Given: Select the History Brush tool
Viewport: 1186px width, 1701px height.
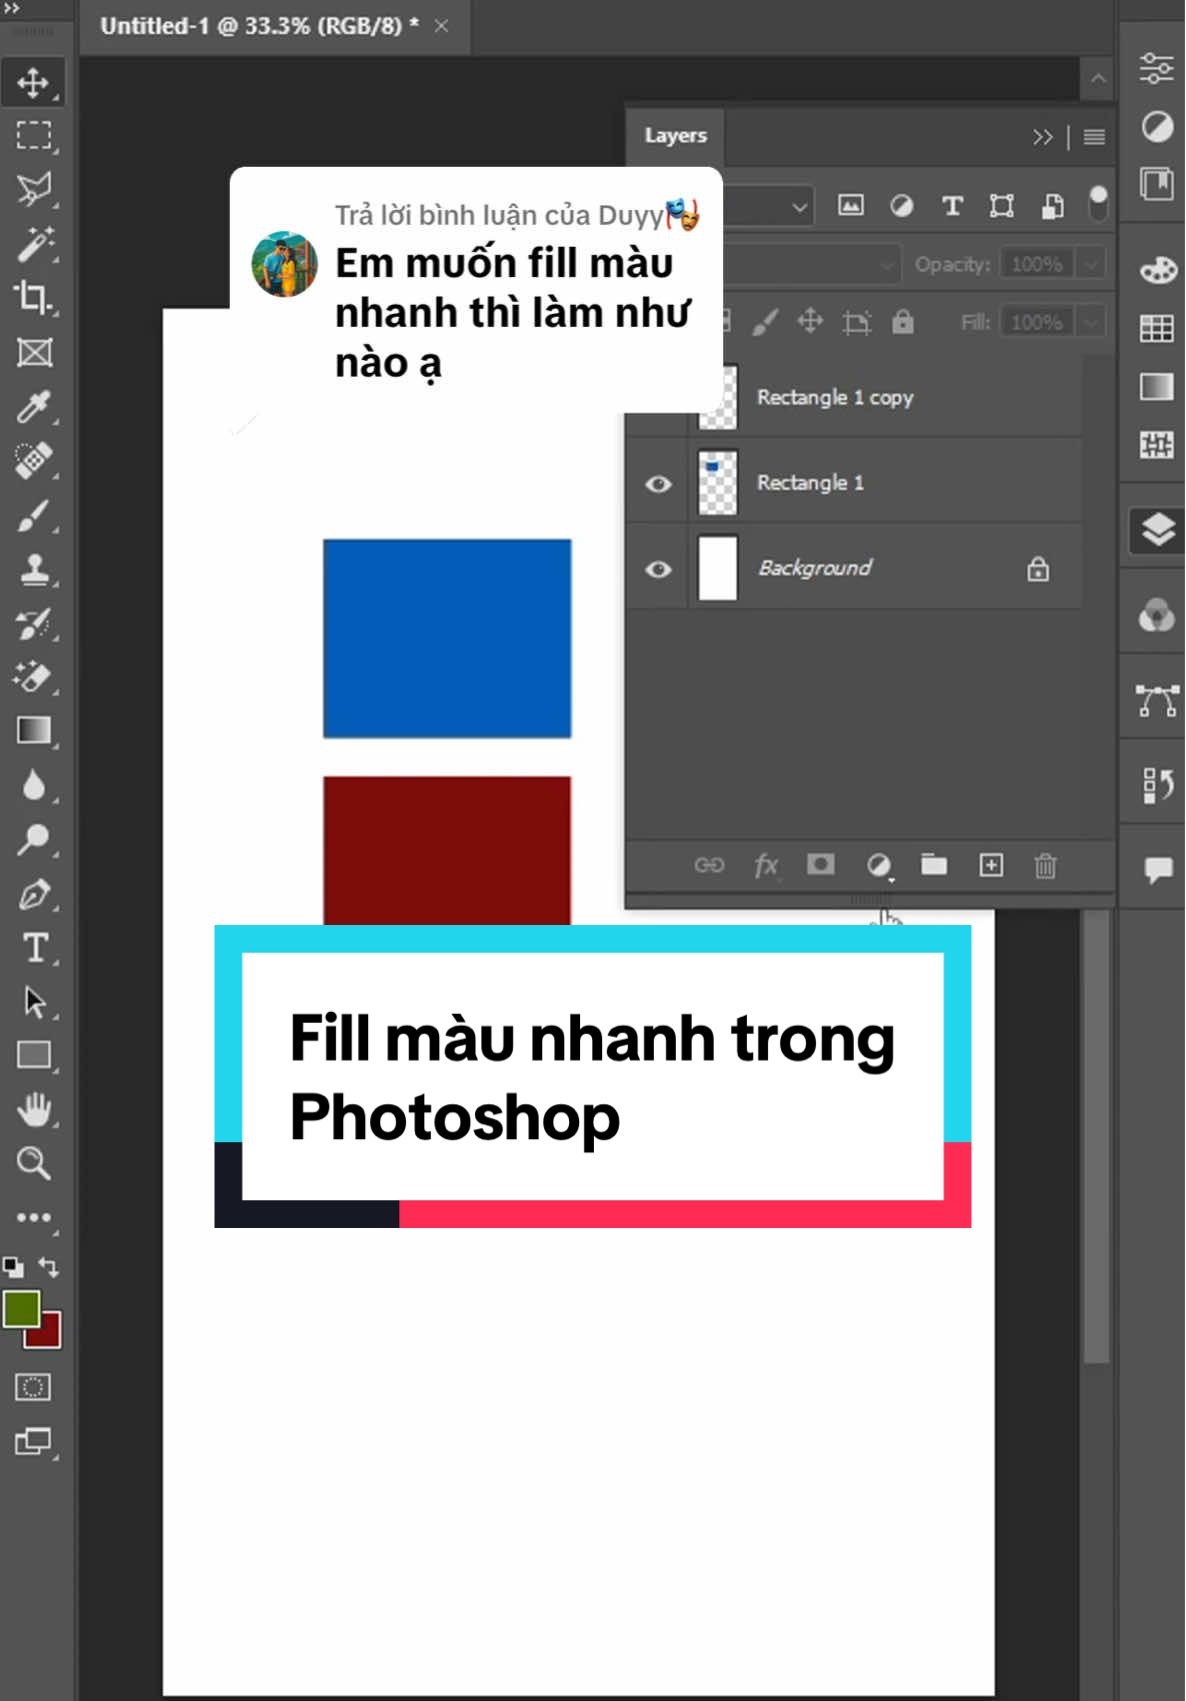Looking at the screenshot, I should [34, 623].
